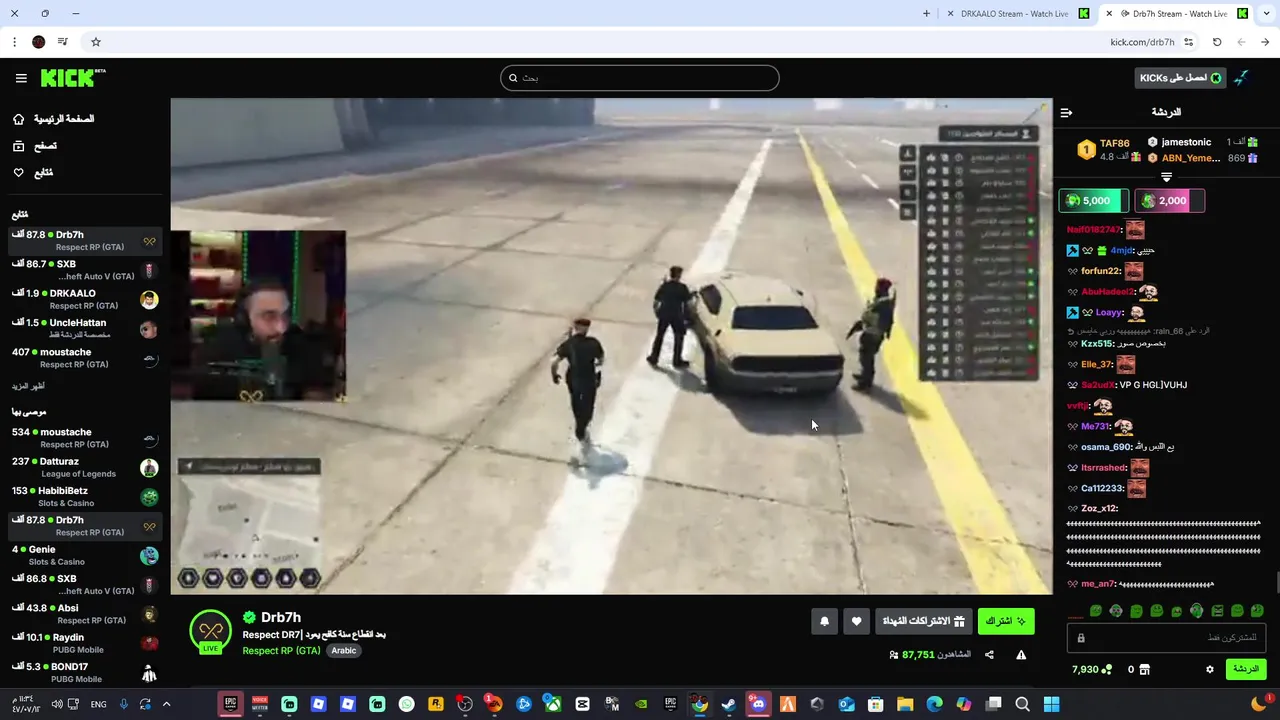Collapse the chat panel arrow icon
Viewport: 1280px width, 720px height.
tap(1066, 112)
